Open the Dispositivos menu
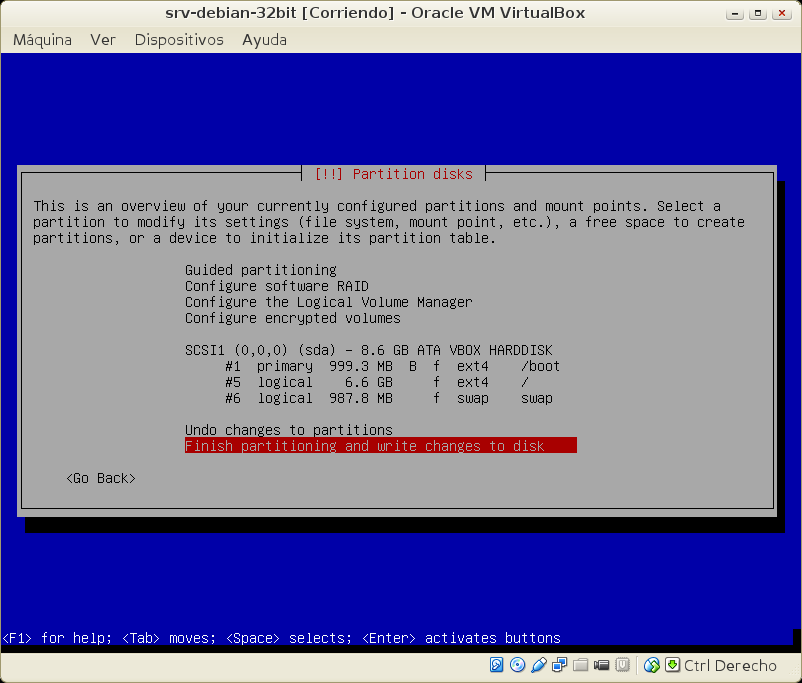802x683 pixels. click(179, 40)
